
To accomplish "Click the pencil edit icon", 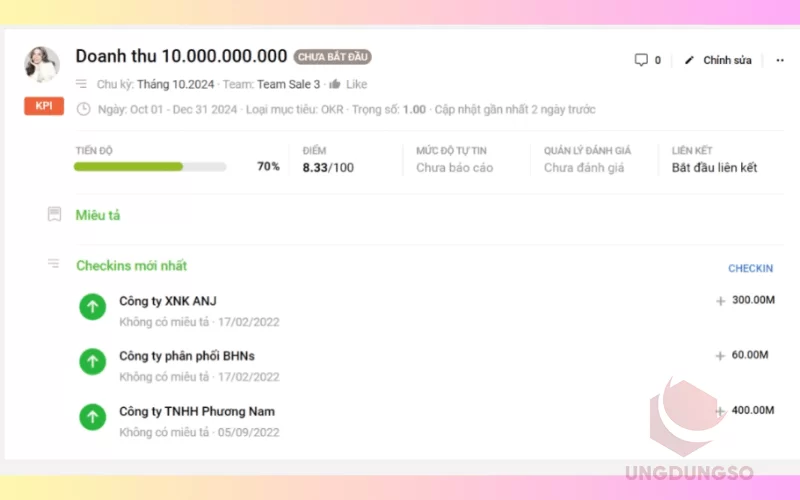I will [x=689, y=60].
